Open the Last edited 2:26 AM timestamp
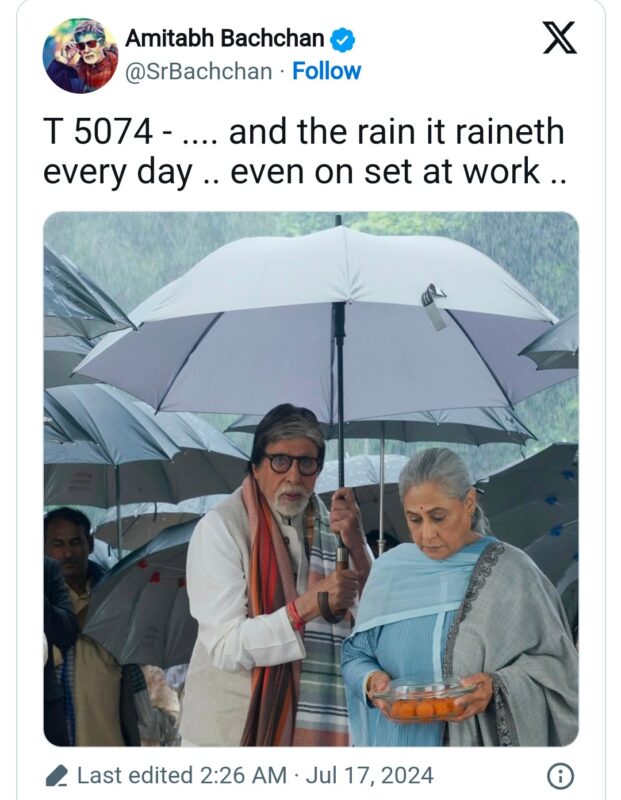Screen dimensions: 621x800 click(x=182, y=776)
